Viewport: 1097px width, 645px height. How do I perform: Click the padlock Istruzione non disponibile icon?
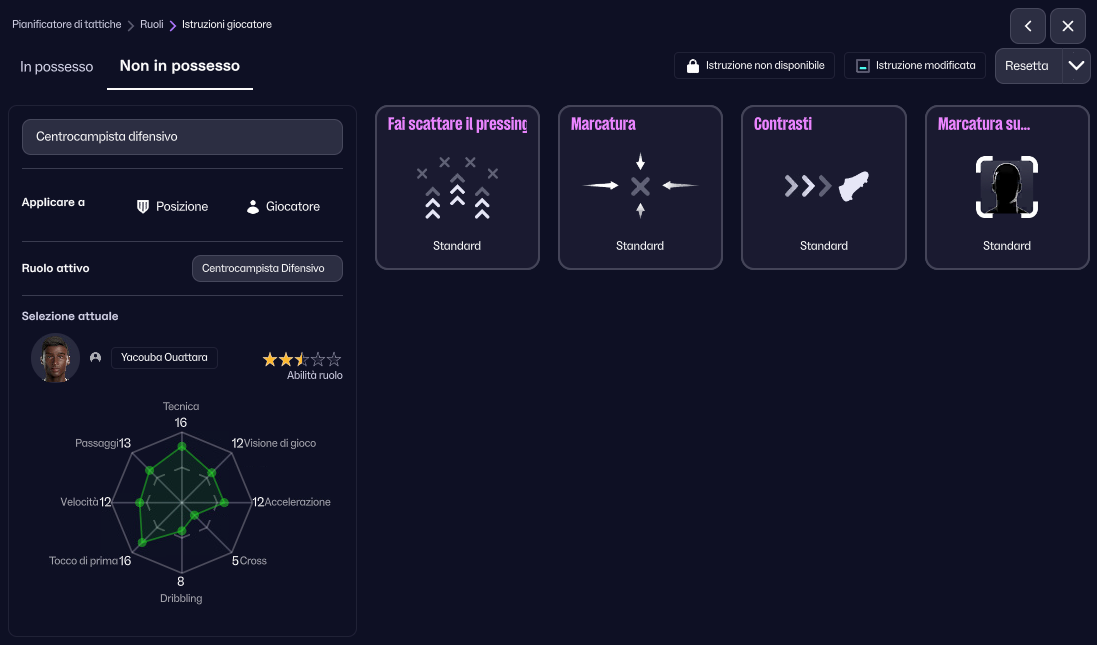pyautogui.click(x=692, y=66)
